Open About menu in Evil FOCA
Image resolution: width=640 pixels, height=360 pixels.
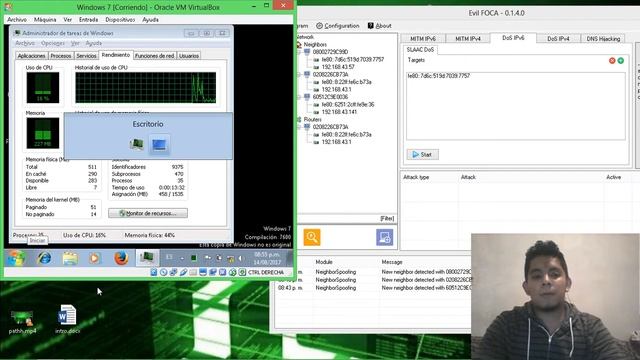coord(380,26)
